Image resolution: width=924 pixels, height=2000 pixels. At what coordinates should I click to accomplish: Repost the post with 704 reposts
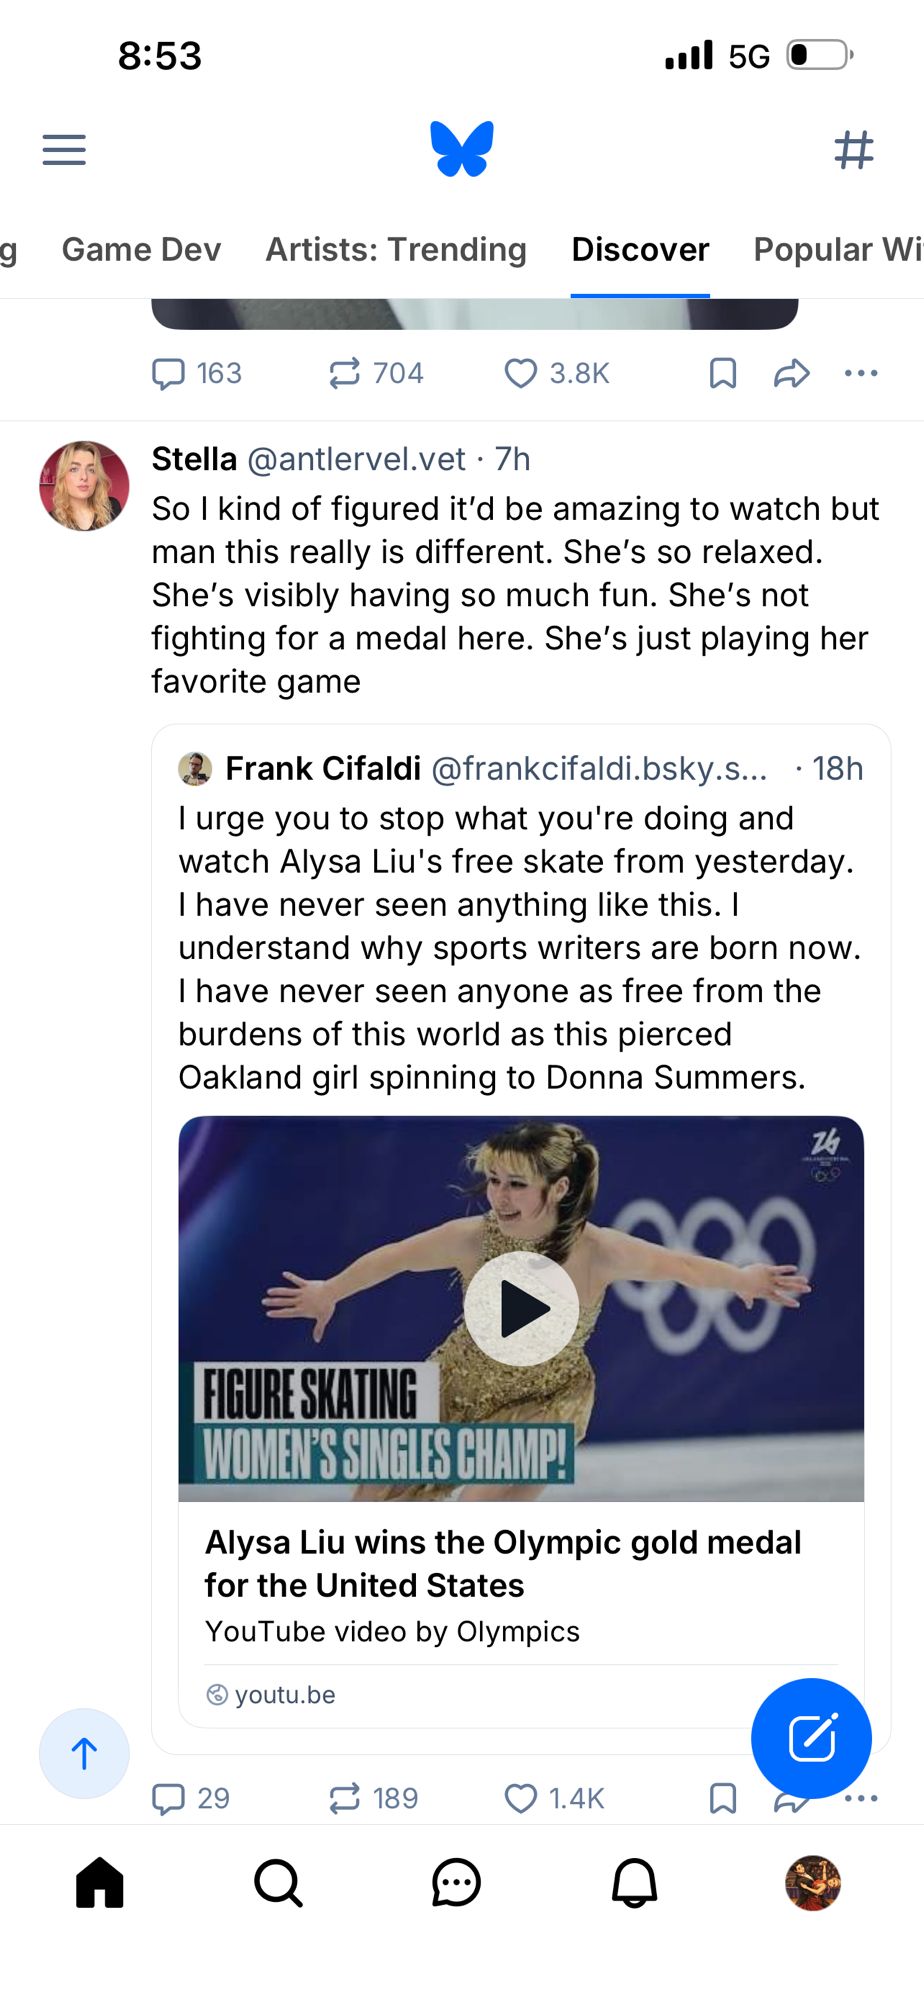(345, 374)
